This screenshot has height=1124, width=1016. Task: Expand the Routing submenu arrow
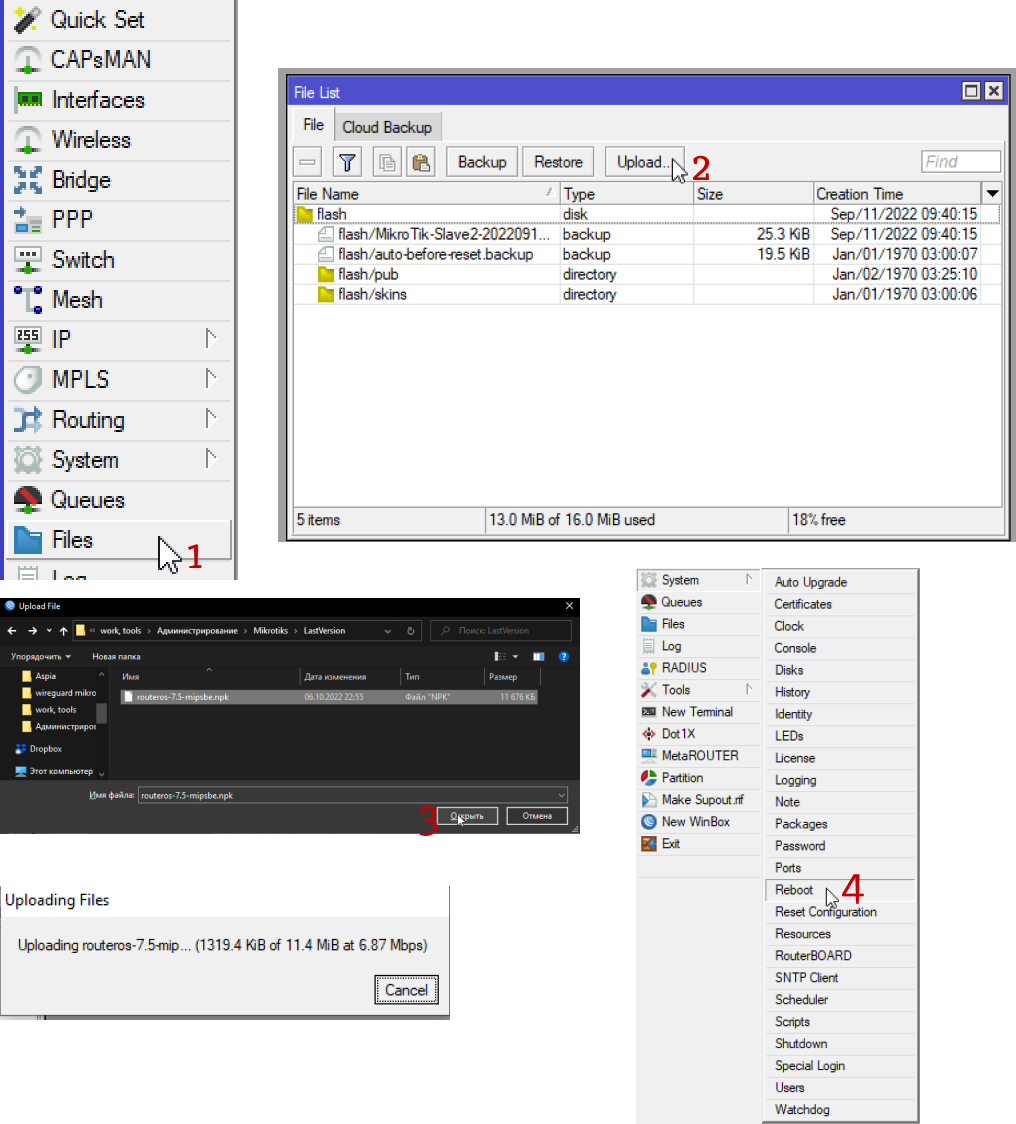pos(210,419)
